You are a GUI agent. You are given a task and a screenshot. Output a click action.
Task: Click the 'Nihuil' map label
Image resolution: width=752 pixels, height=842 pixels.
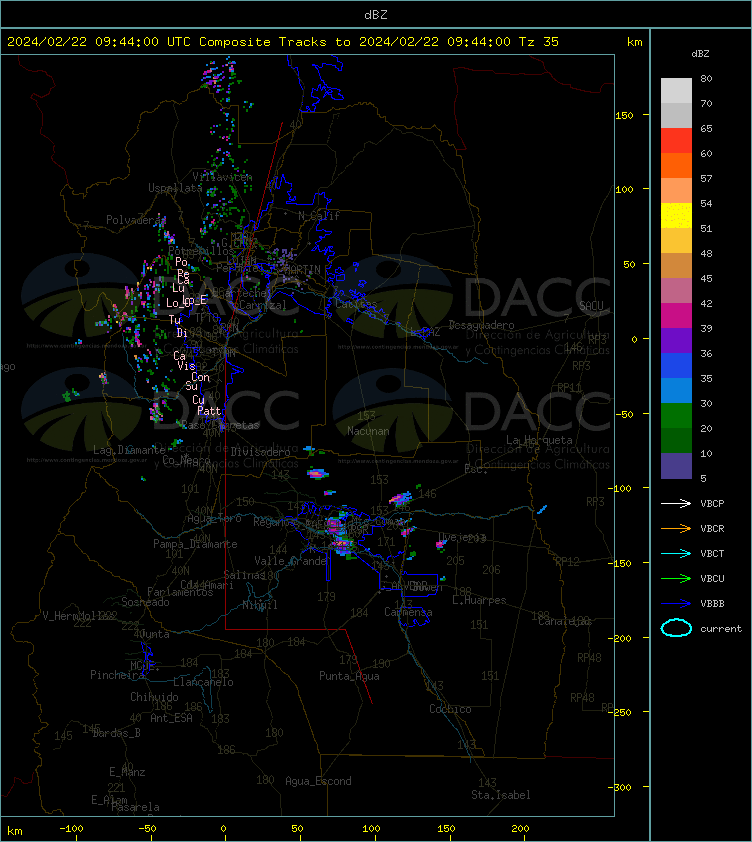click(260, 605)
